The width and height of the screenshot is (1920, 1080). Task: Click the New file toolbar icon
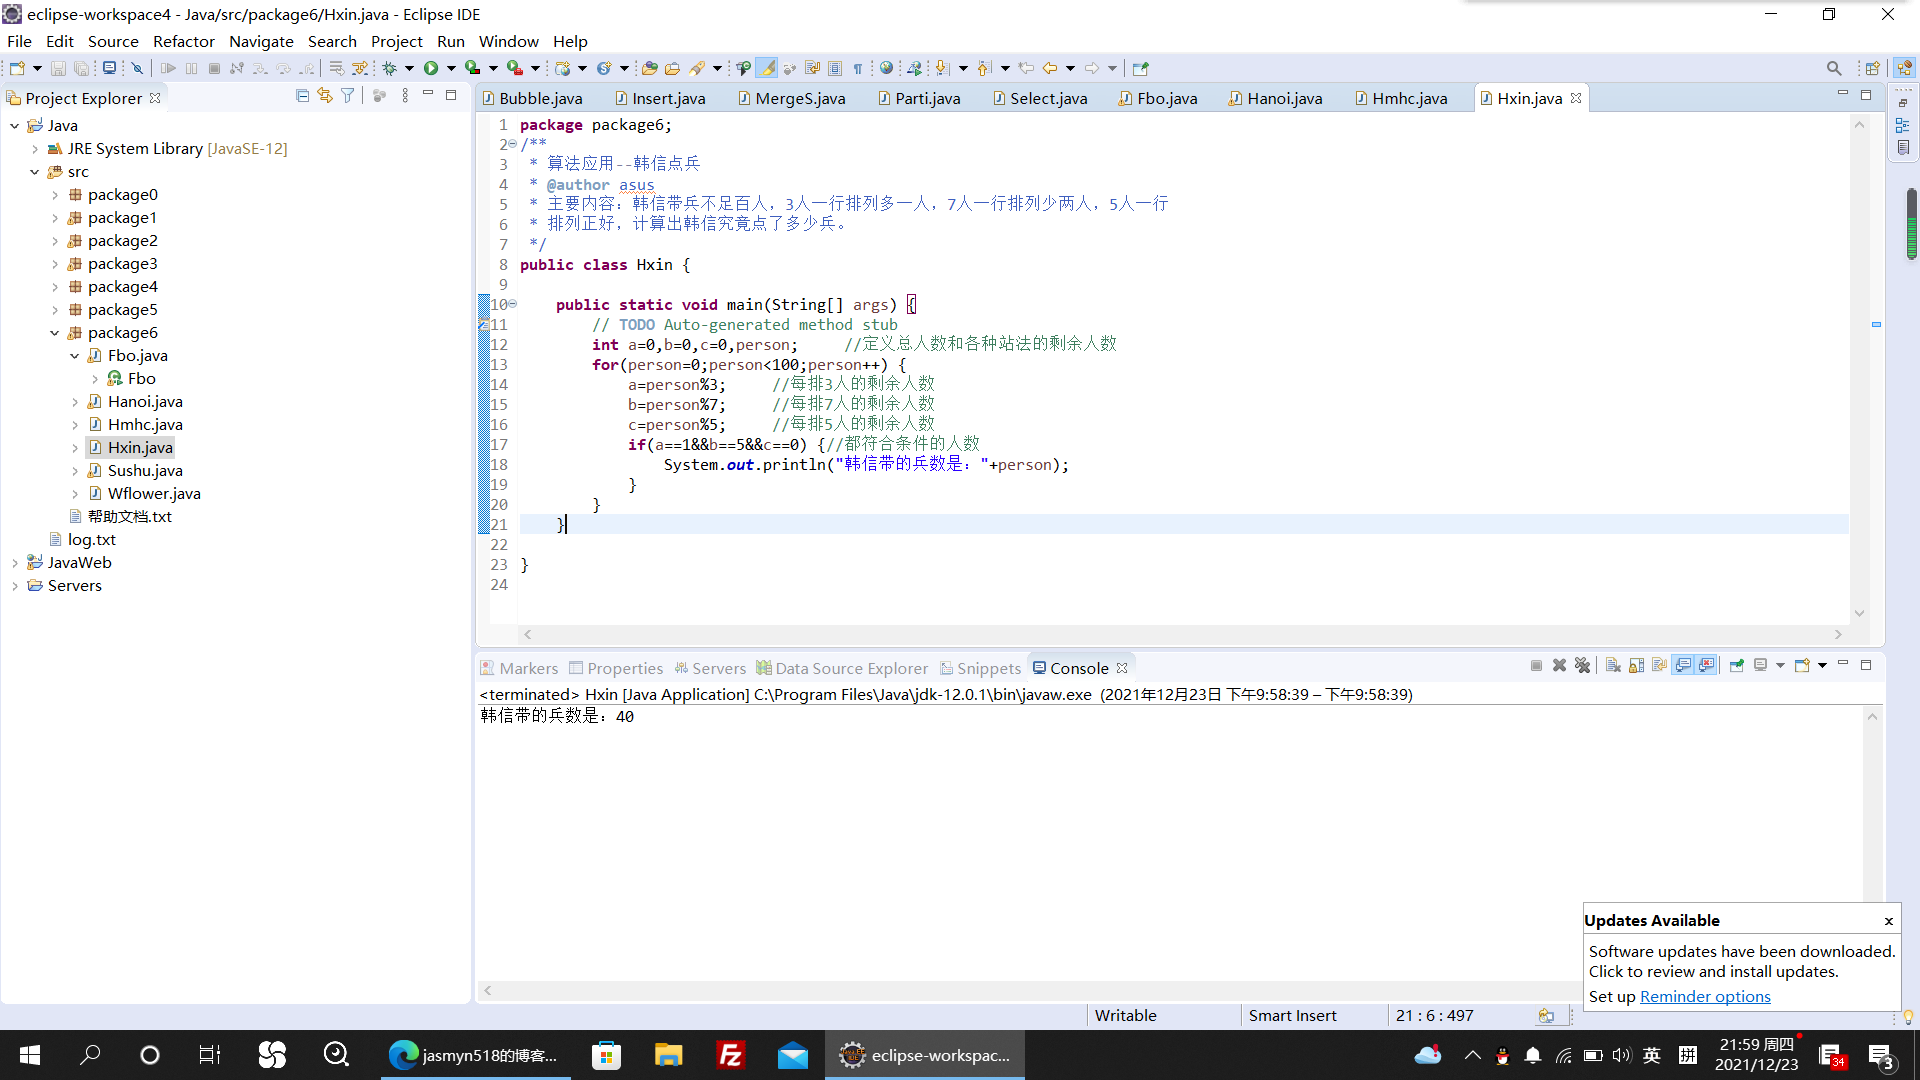[17, 68]
